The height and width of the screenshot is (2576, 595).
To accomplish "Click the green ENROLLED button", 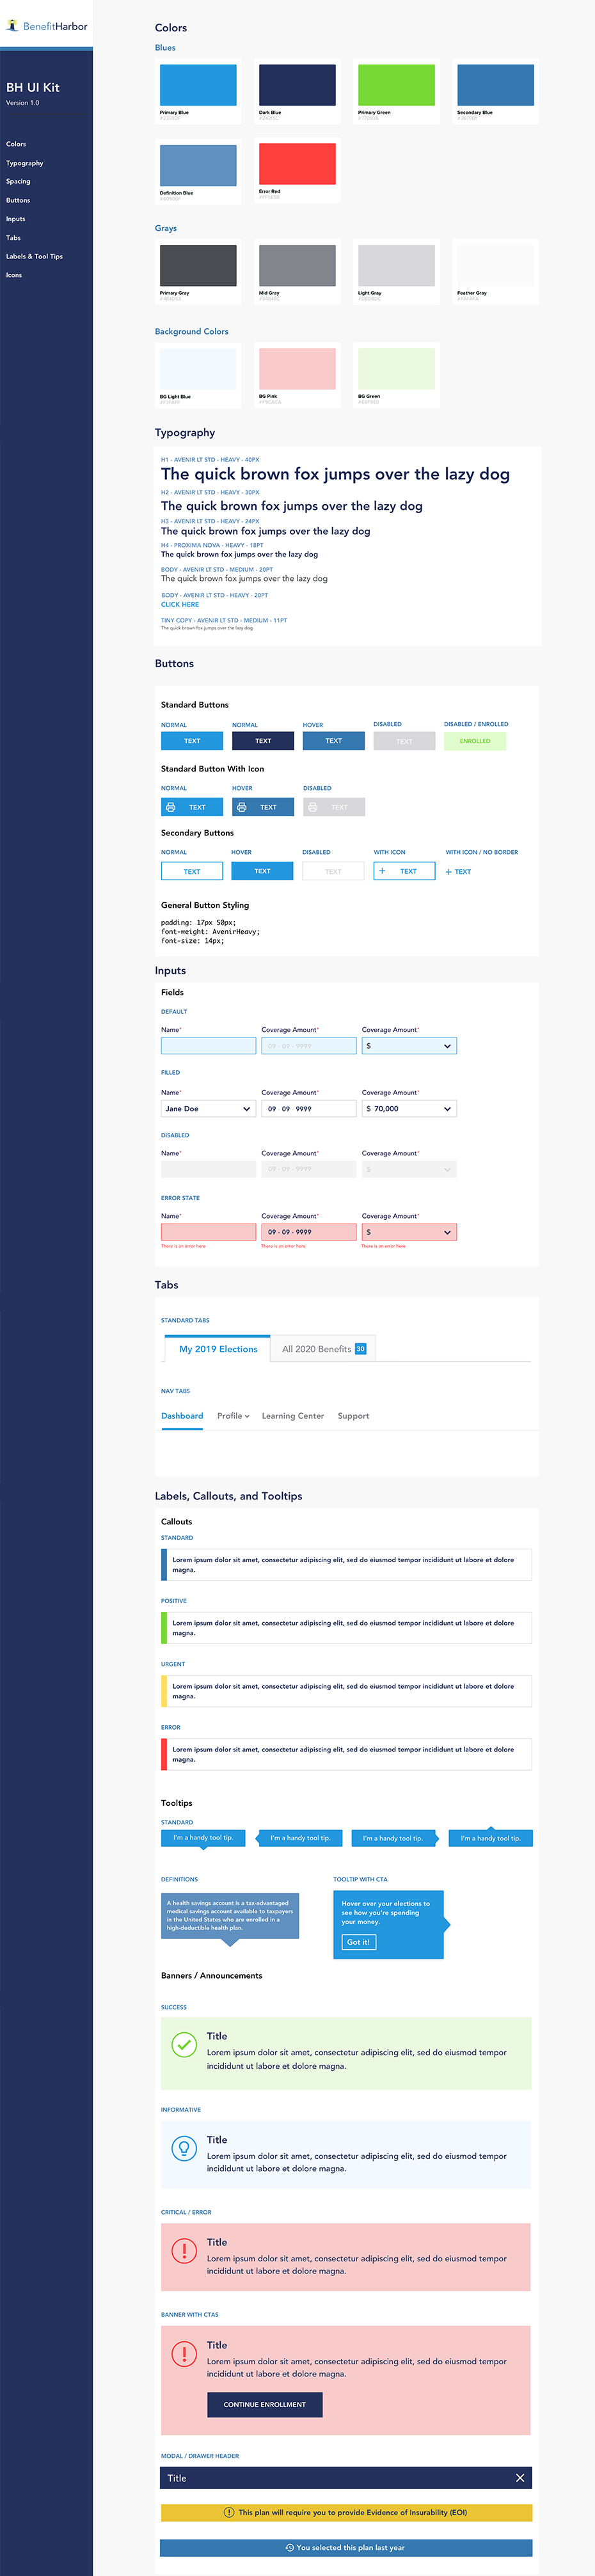I will [x=475, y=741].
